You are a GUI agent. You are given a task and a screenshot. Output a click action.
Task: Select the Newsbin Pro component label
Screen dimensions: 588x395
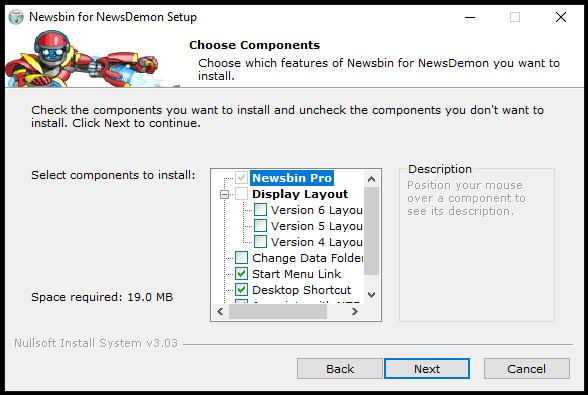(x=292, y=178)
